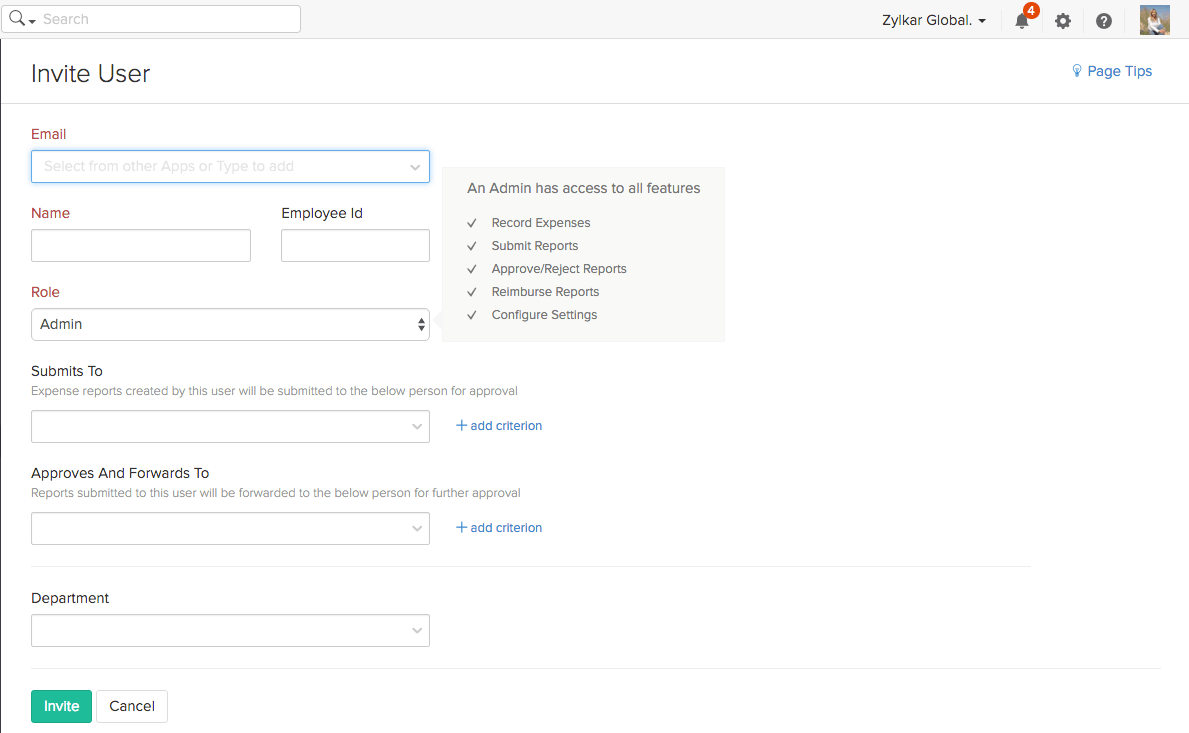1189x733 pixels.
Task: Click the Cancel button
Action: [132, 706]
